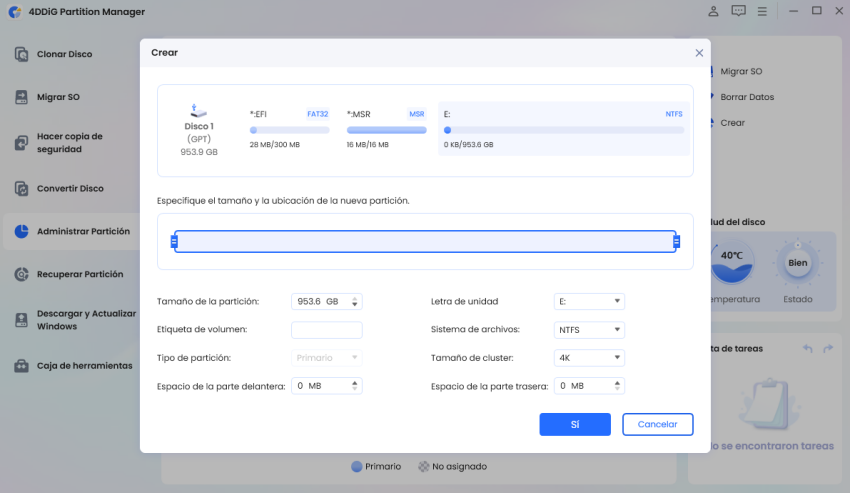Click the Sí confirmation button

575,424
